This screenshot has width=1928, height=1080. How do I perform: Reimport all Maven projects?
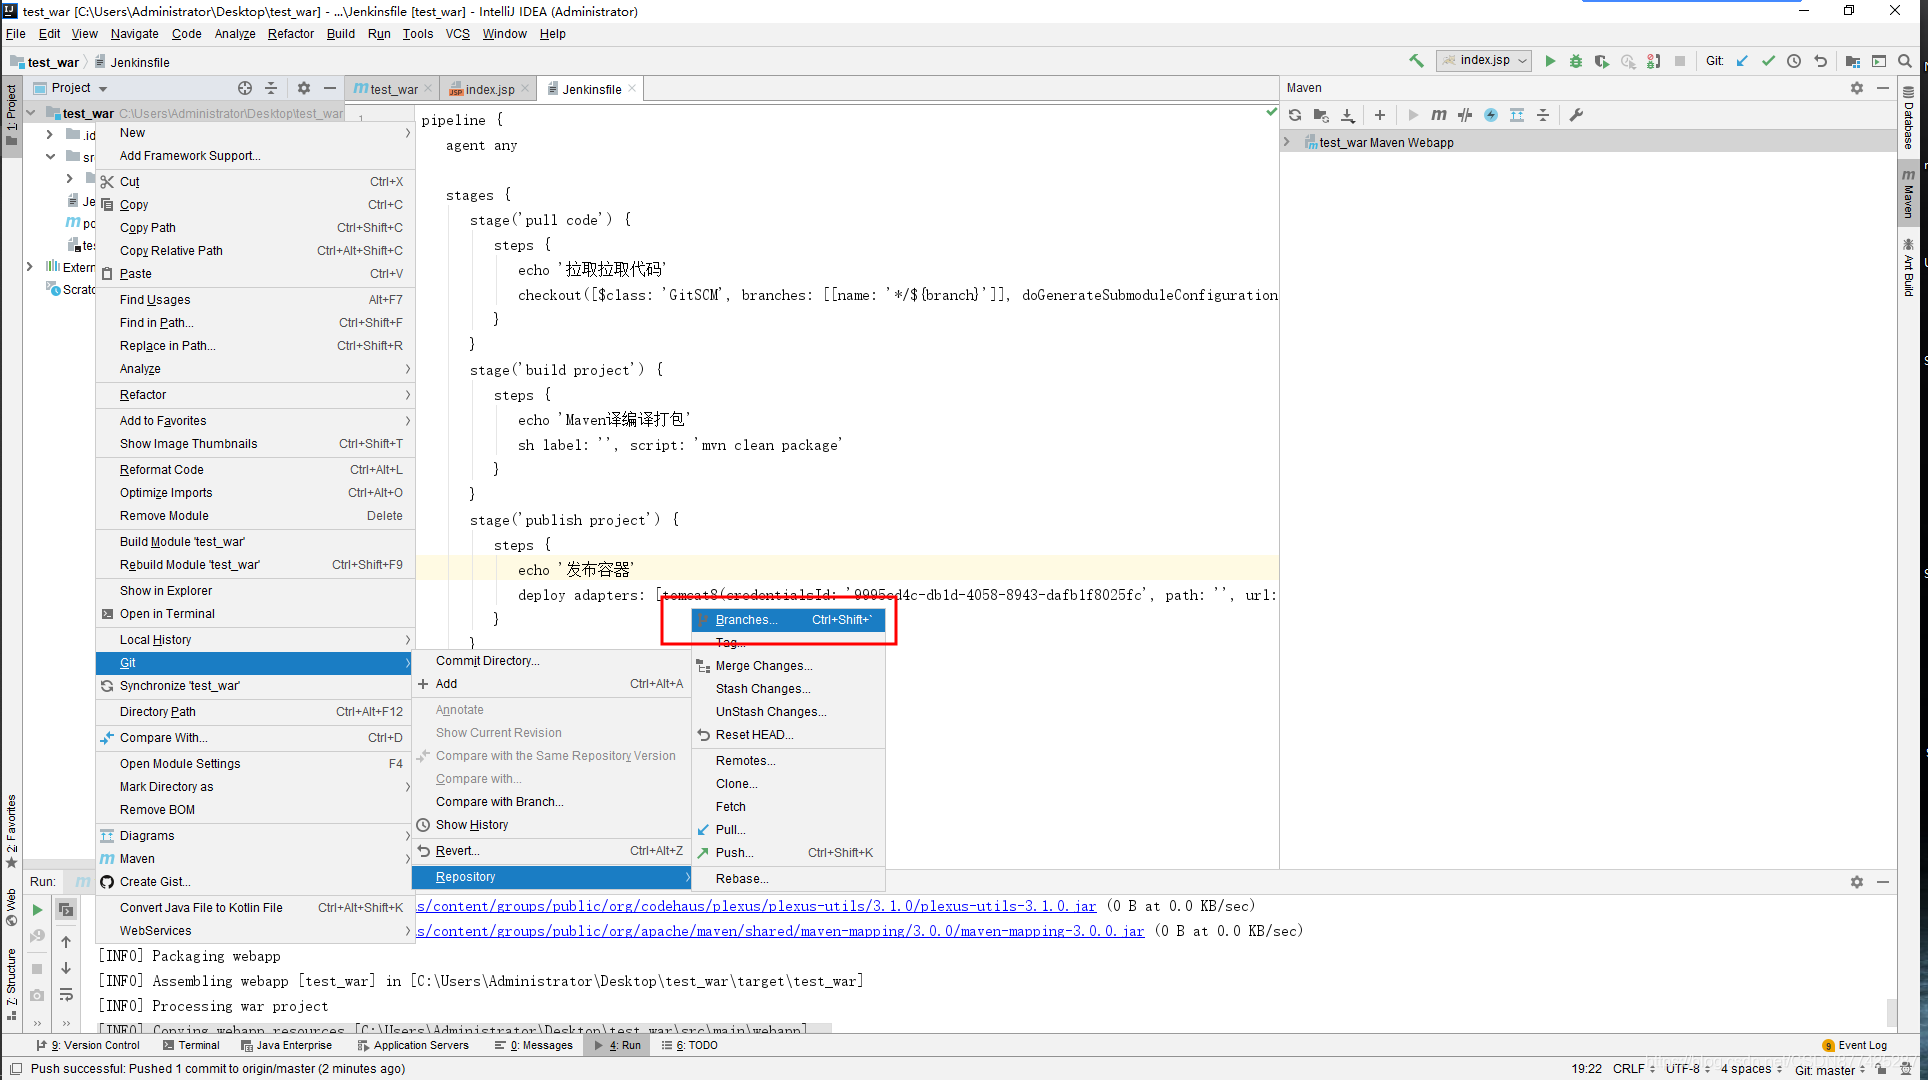point(1295,115)
